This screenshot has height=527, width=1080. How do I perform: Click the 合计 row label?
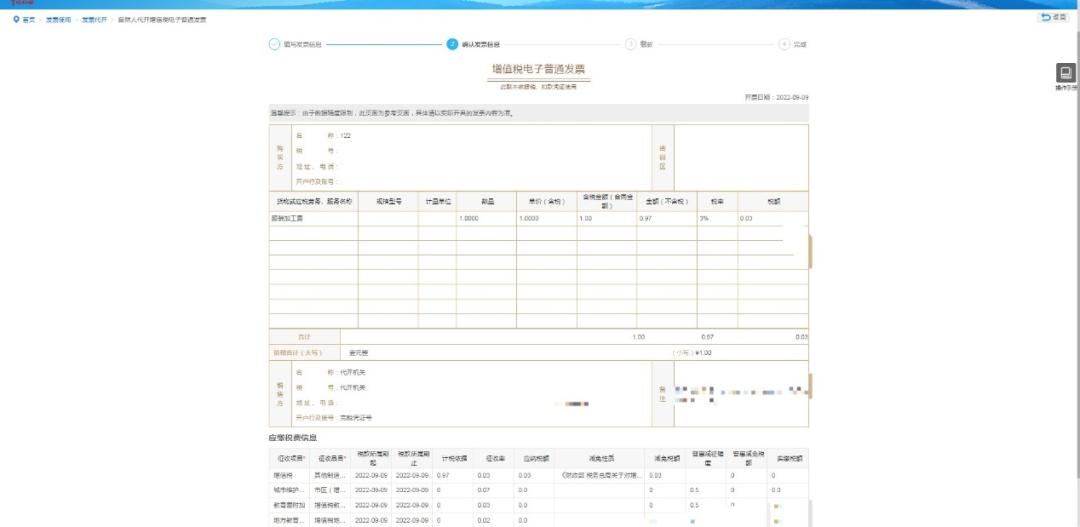tap(304, 337)
